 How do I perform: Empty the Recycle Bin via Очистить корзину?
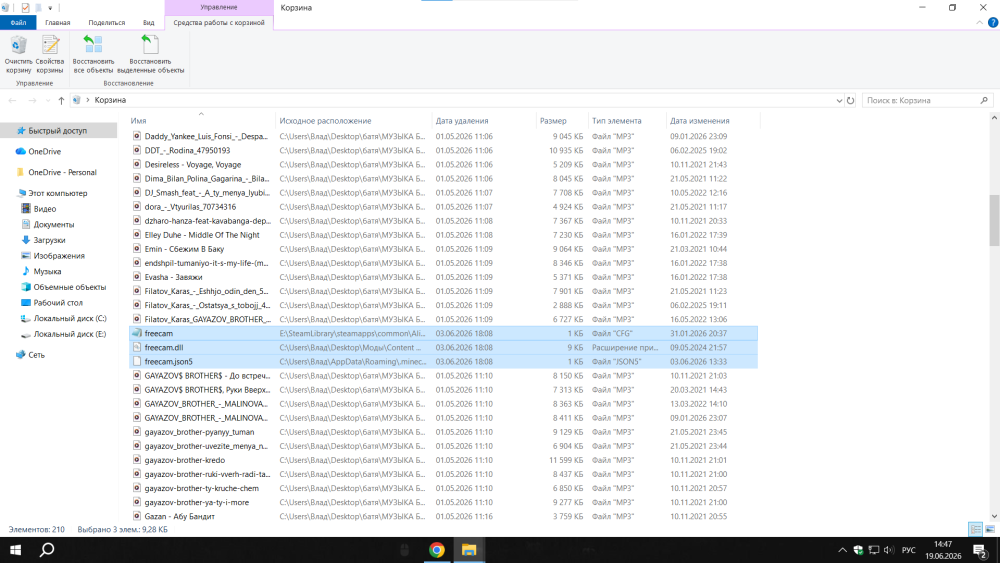pos(18,54)
